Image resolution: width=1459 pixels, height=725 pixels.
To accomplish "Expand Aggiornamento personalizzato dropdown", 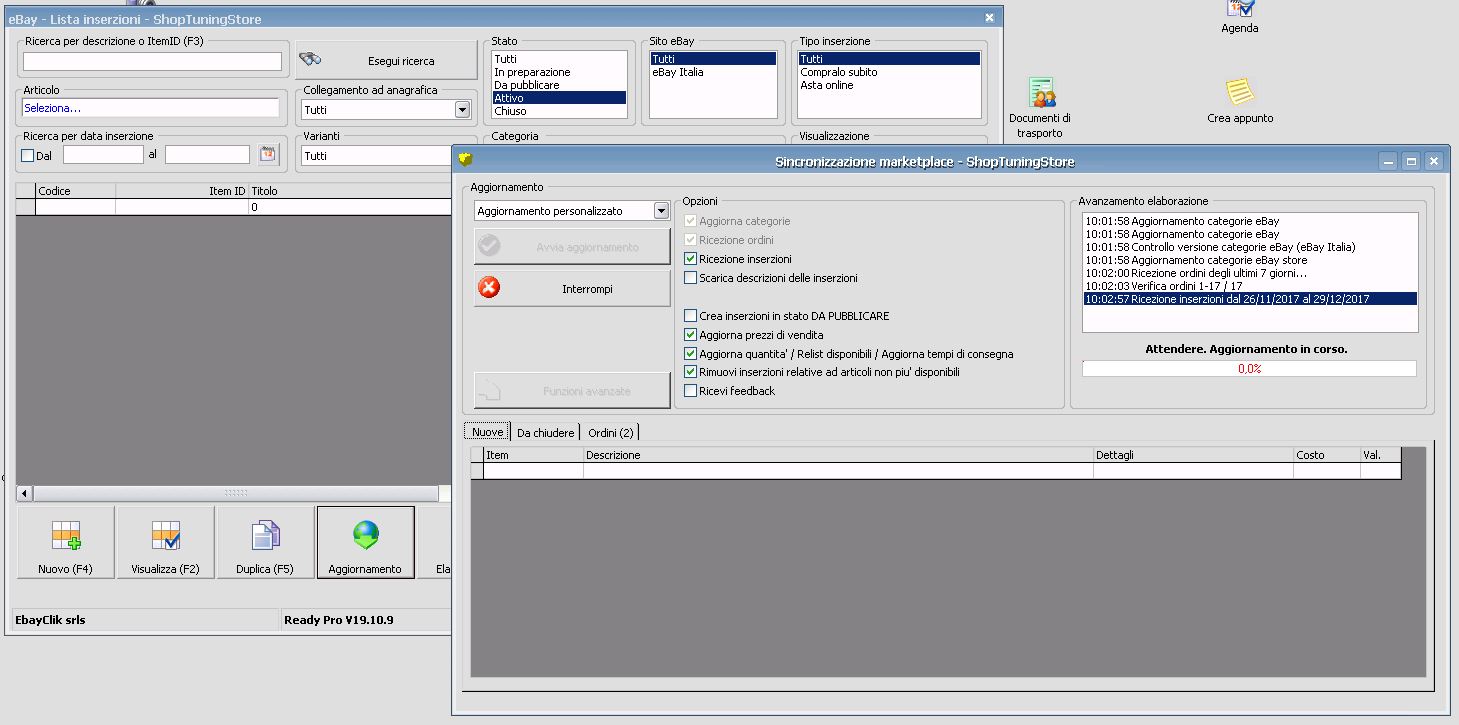I will click(660, 211).
